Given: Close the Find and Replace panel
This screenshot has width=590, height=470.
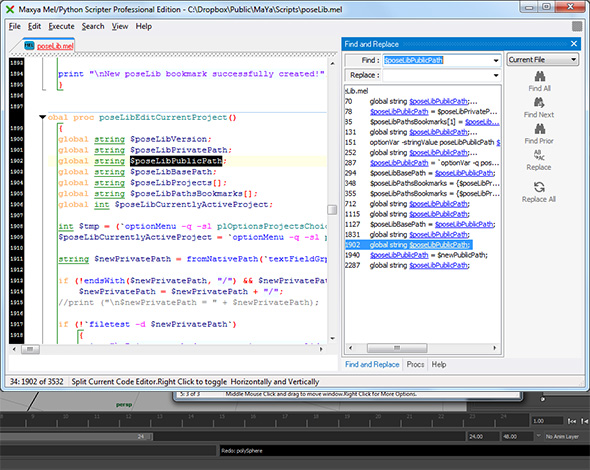Looking at the screenshot, I should (574, 44).
